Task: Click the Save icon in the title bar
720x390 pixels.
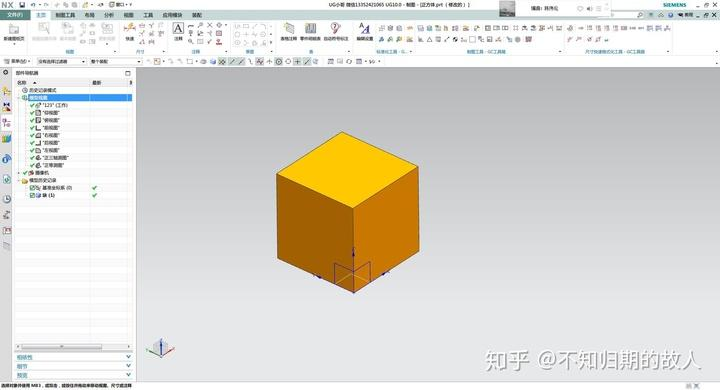Action: pos(22,5)
